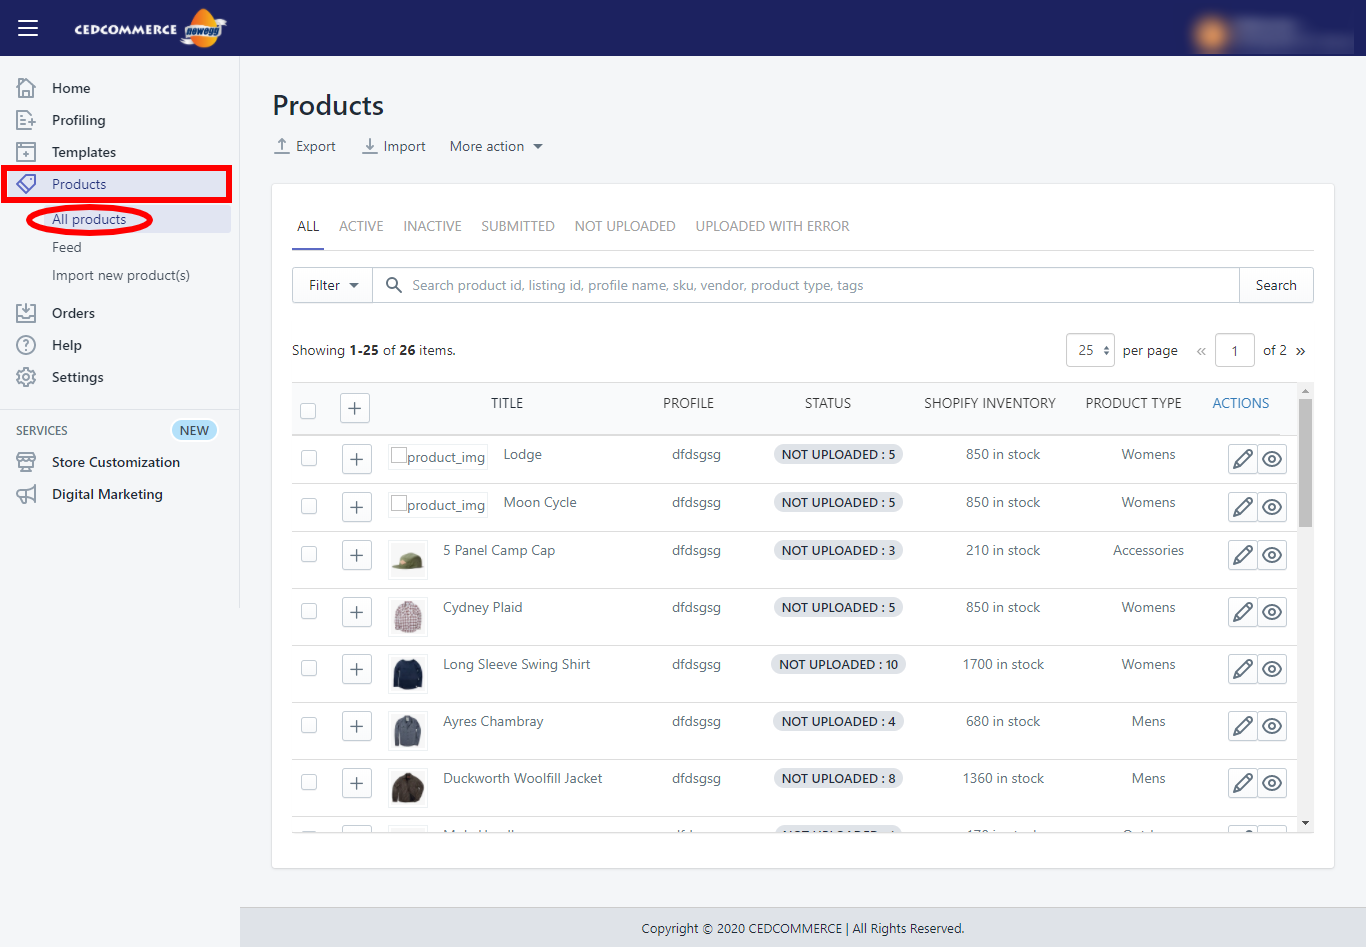Click the product table vertical scrollbar
1366x947 pixels.
[x=1305, y=463]
